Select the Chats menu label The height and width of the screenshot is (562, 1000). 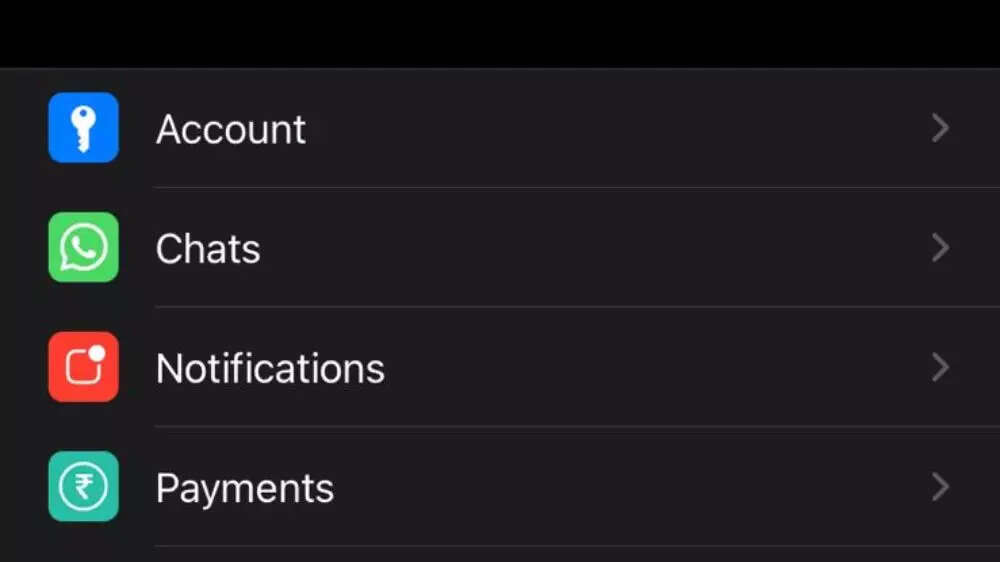tap(208, 249)
